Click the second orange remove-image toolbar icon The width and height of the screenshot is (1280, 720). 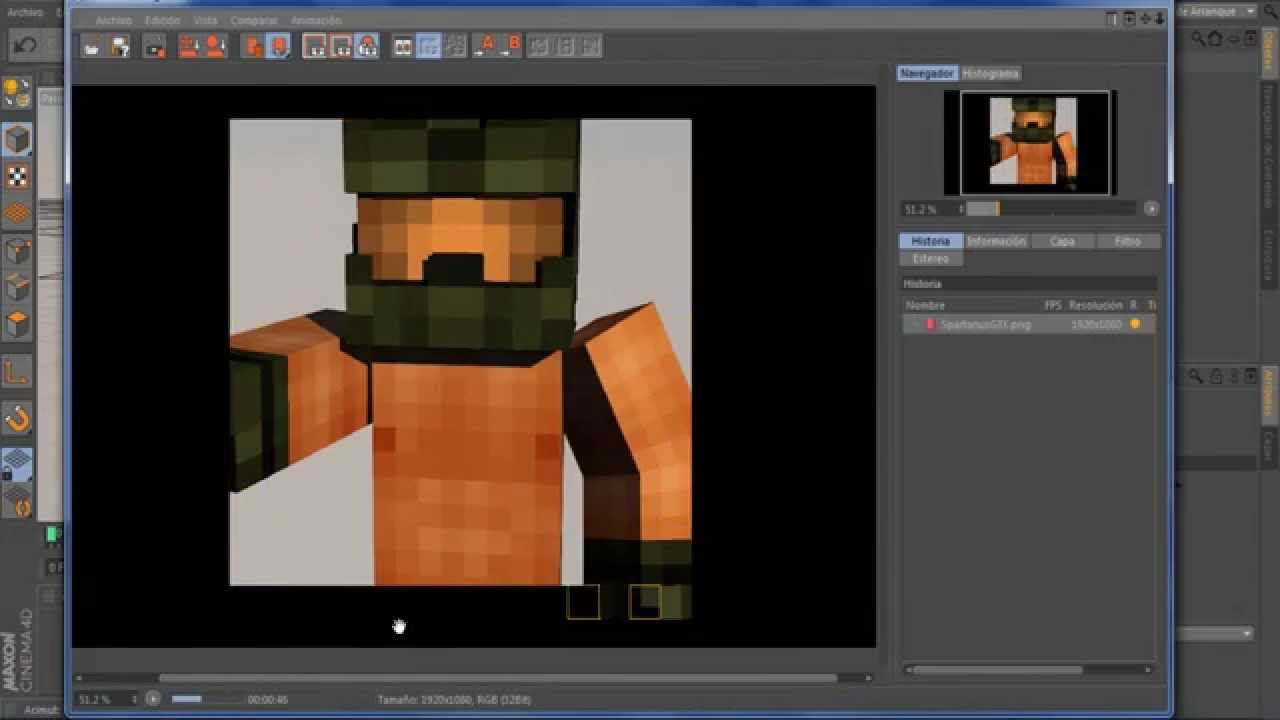point(215,46)
